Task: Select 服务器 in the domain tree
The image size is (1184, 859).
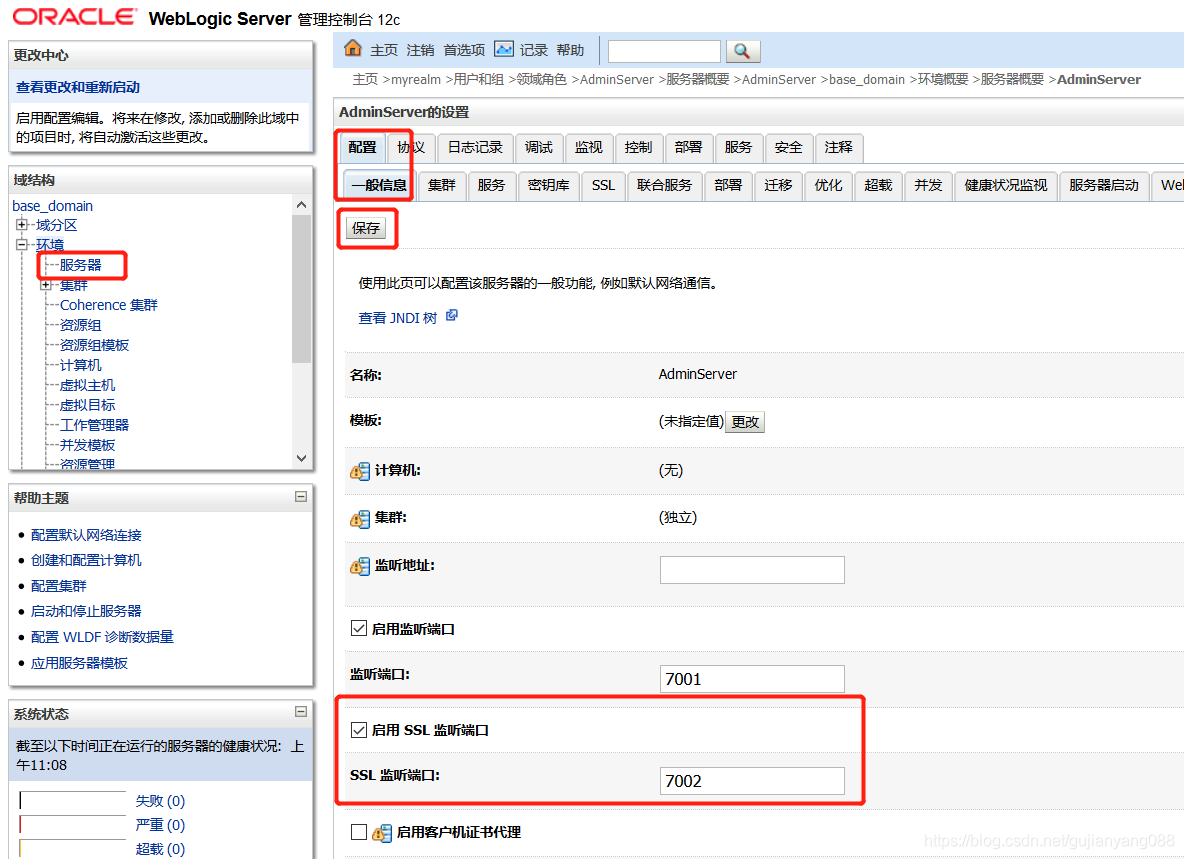Action: coord(81,265)
